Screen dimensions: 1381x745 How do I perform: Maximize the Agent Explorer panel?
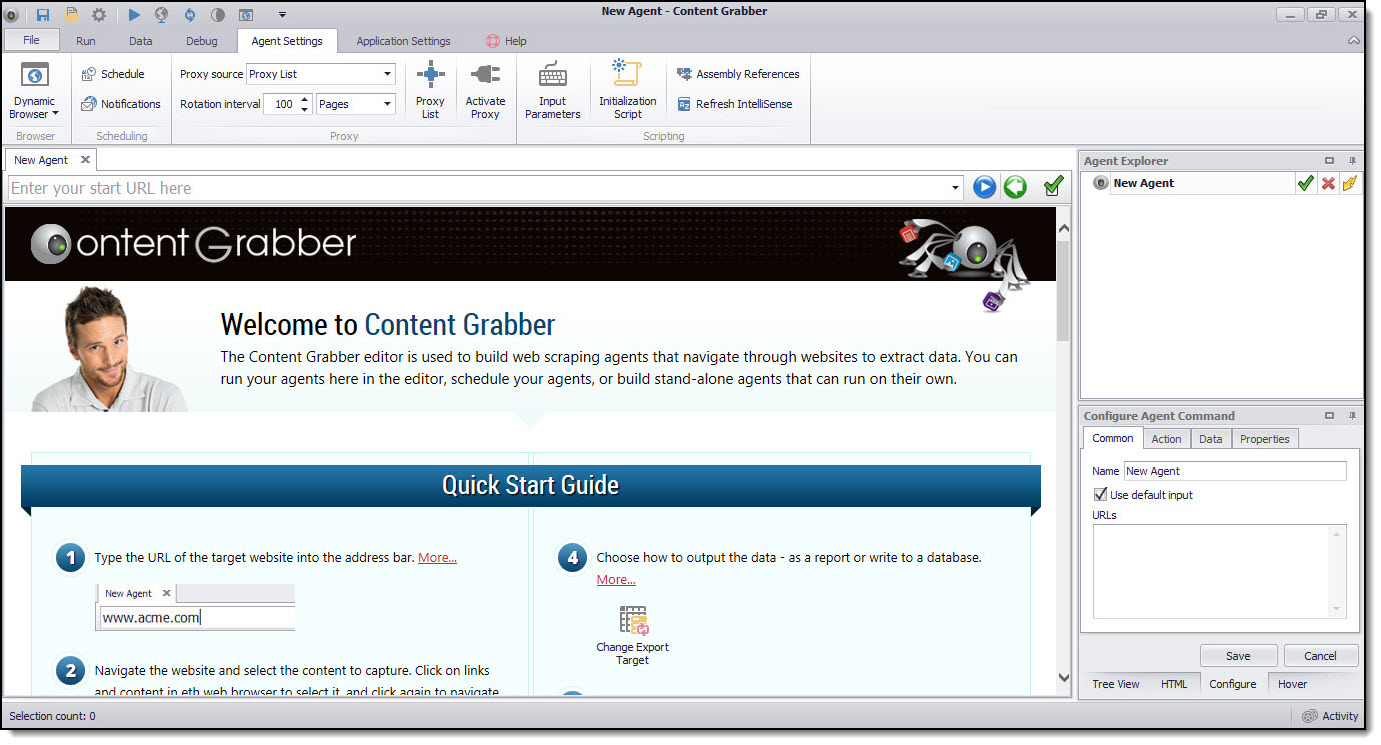[1329, 160]
